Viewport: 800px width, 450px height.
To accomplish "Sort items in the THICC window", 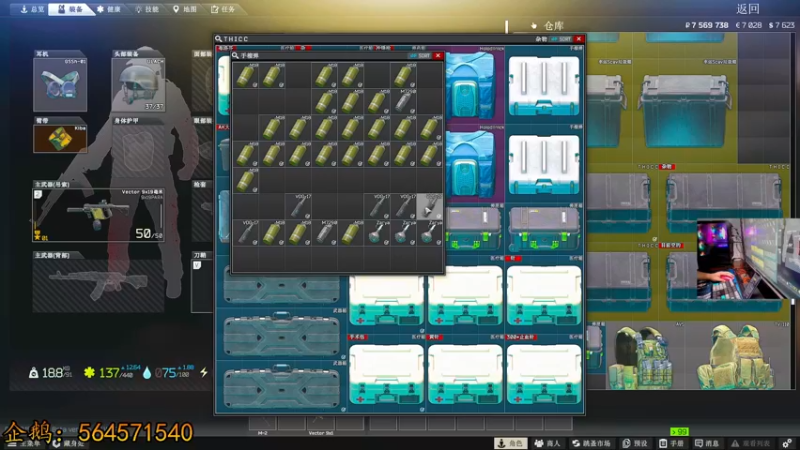I will pyautogui.click(x=561, y=39).
